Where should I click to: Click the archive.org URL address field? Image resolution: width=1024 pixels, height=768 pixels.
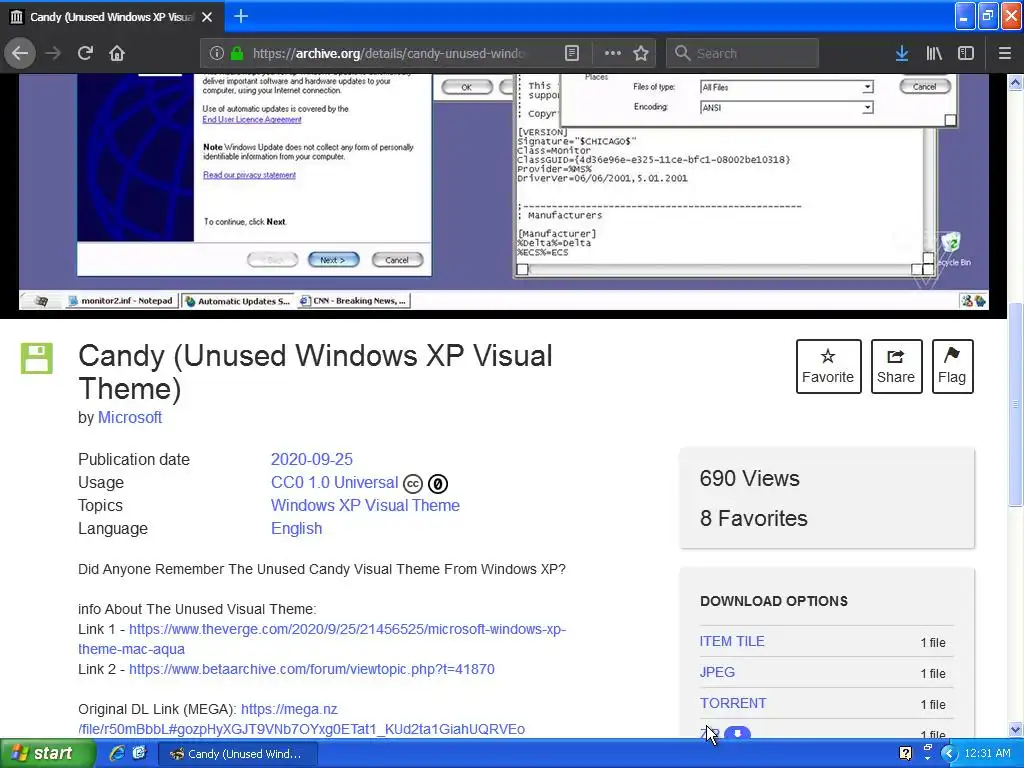click(x=389, y=54)
